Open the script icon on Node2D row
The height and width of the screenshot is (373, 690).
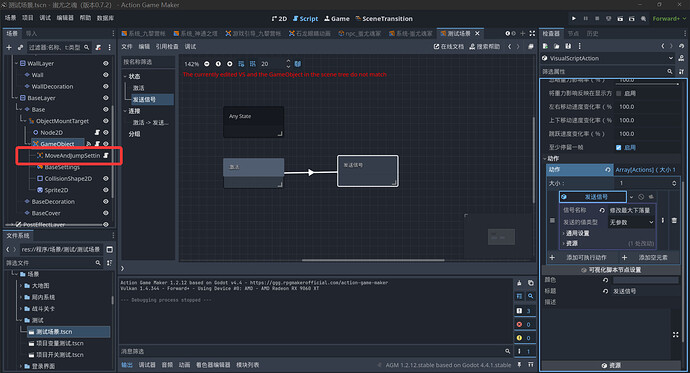(97, 132)
